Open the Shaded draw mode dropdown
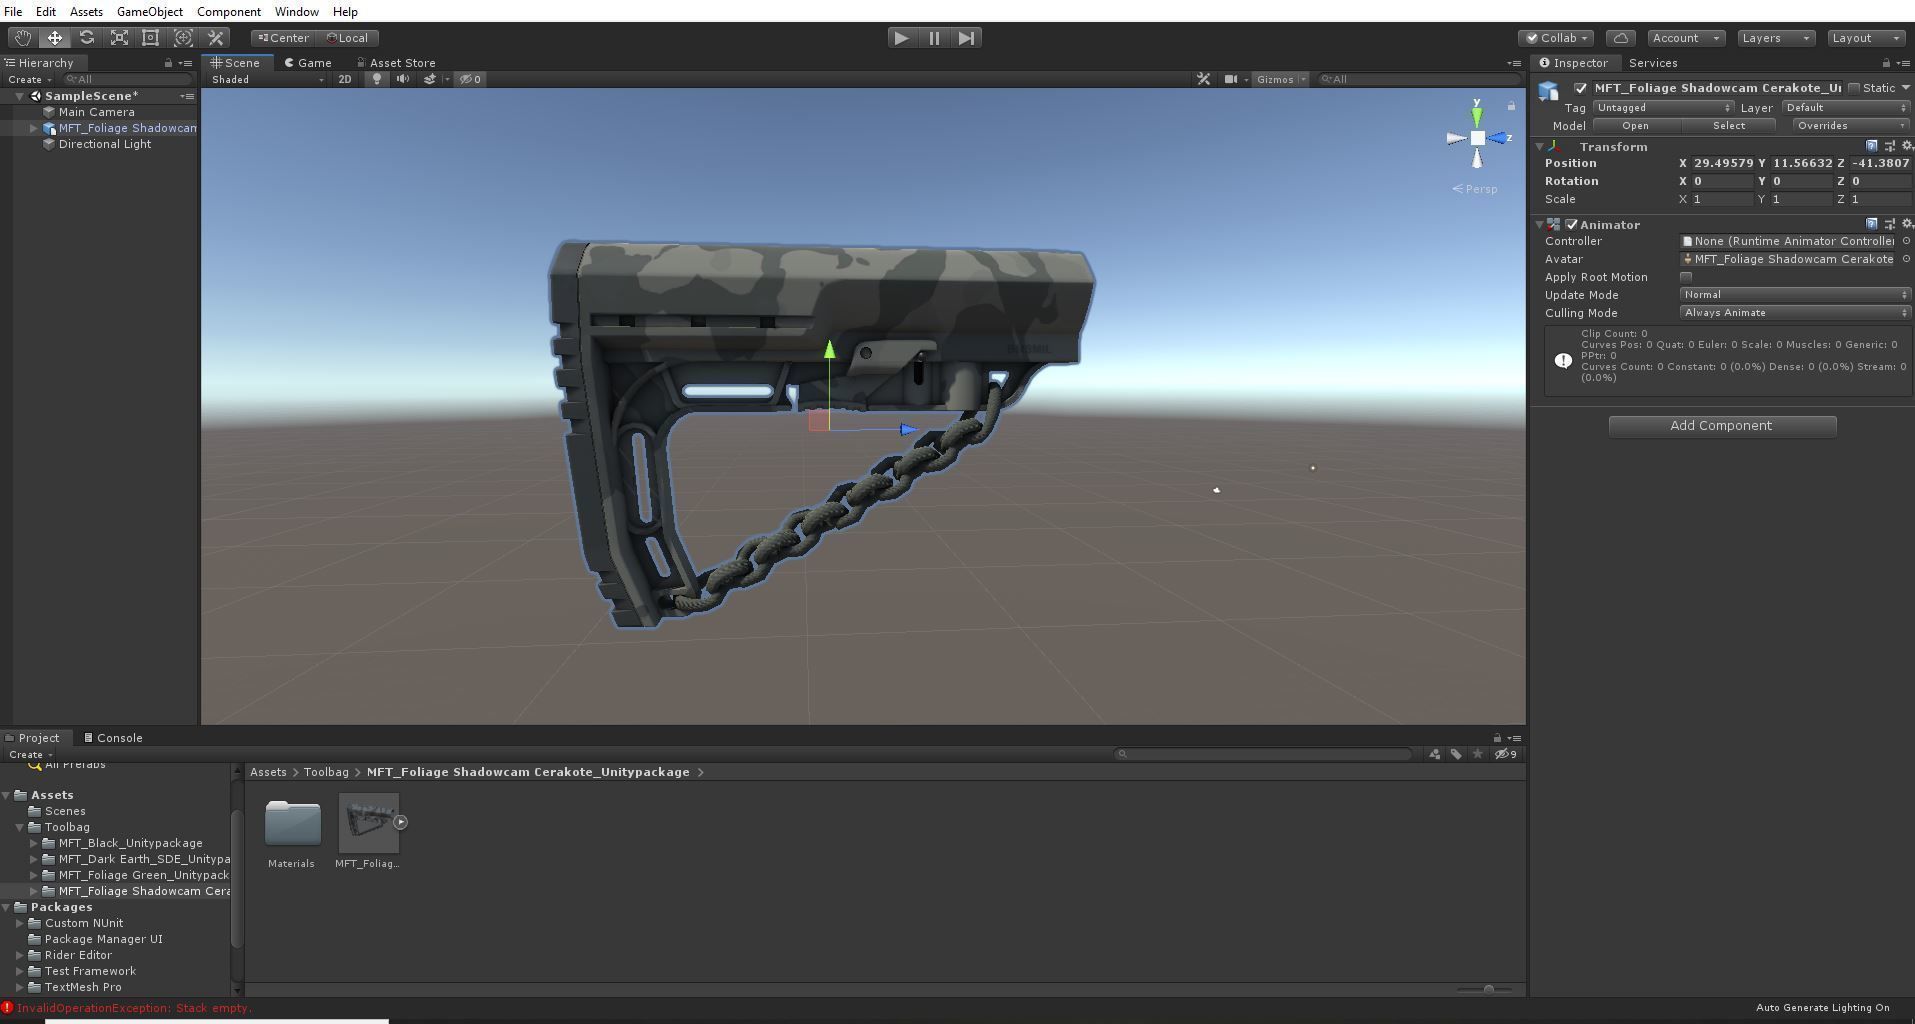This screenshot has width=1915, height=1024. (x=267, y=79)
